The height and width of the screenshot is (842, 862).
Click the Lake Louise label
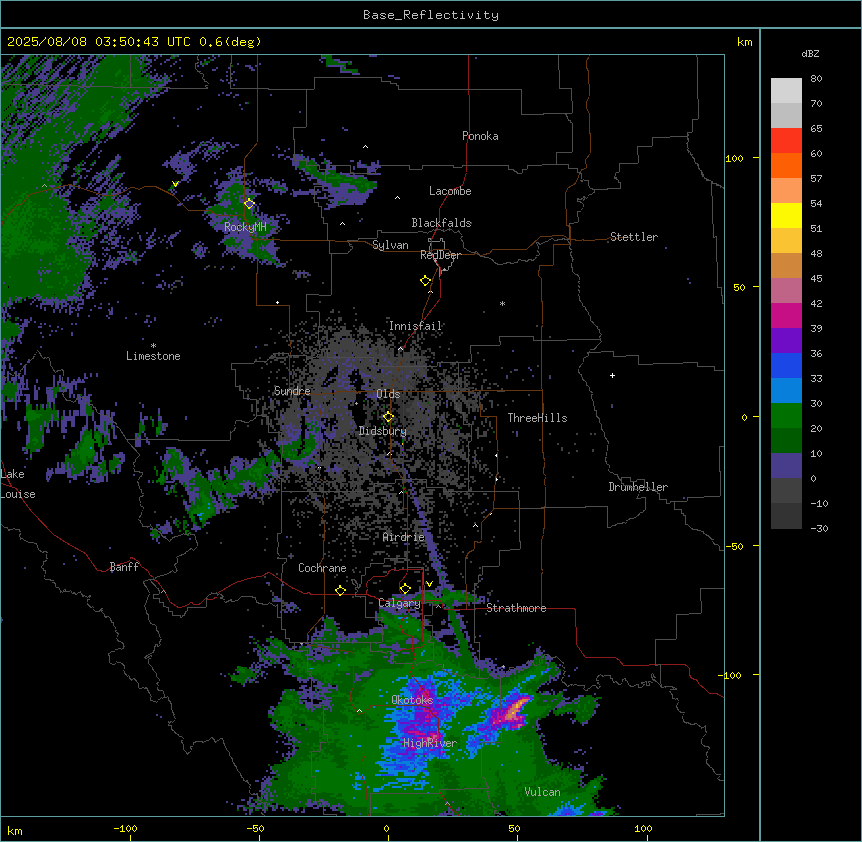point(18,484)
